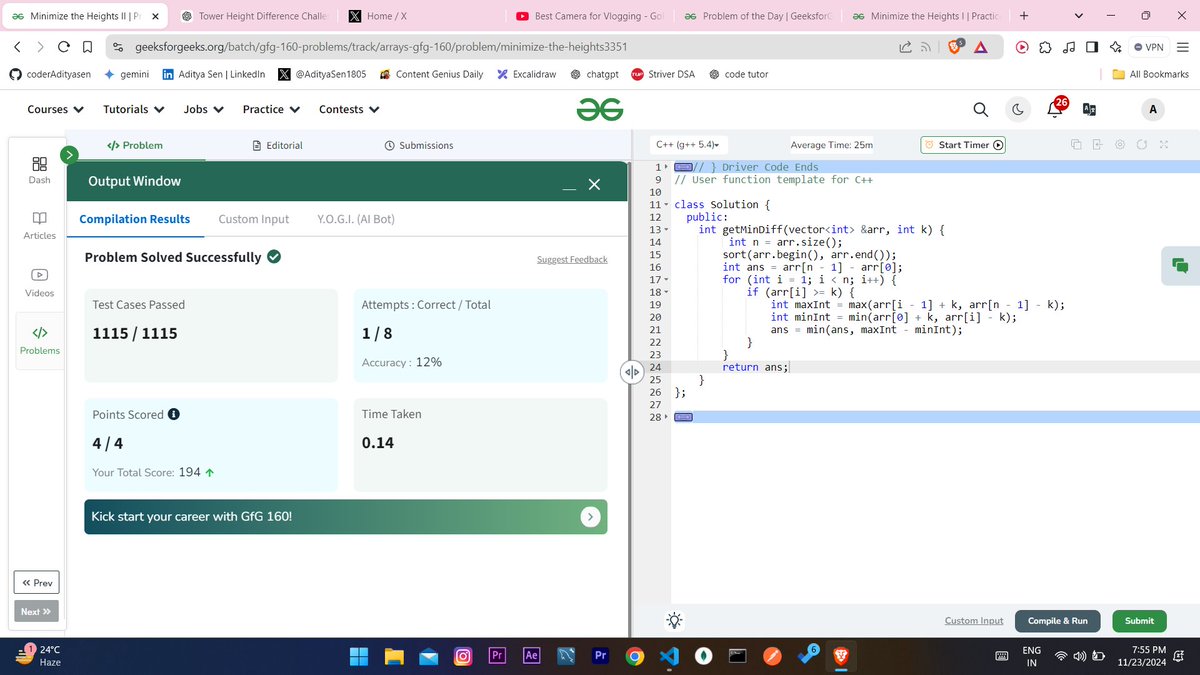Open the C++ (g++ 5.4) language dropdown

click(x=687, y=145)
